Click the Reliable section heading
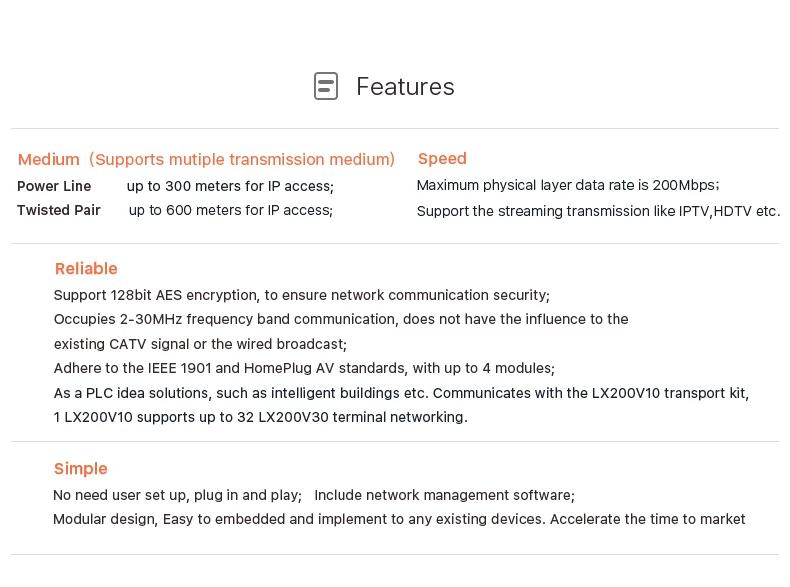The width and height of the screenshot is (790, 587). [86, 269]
